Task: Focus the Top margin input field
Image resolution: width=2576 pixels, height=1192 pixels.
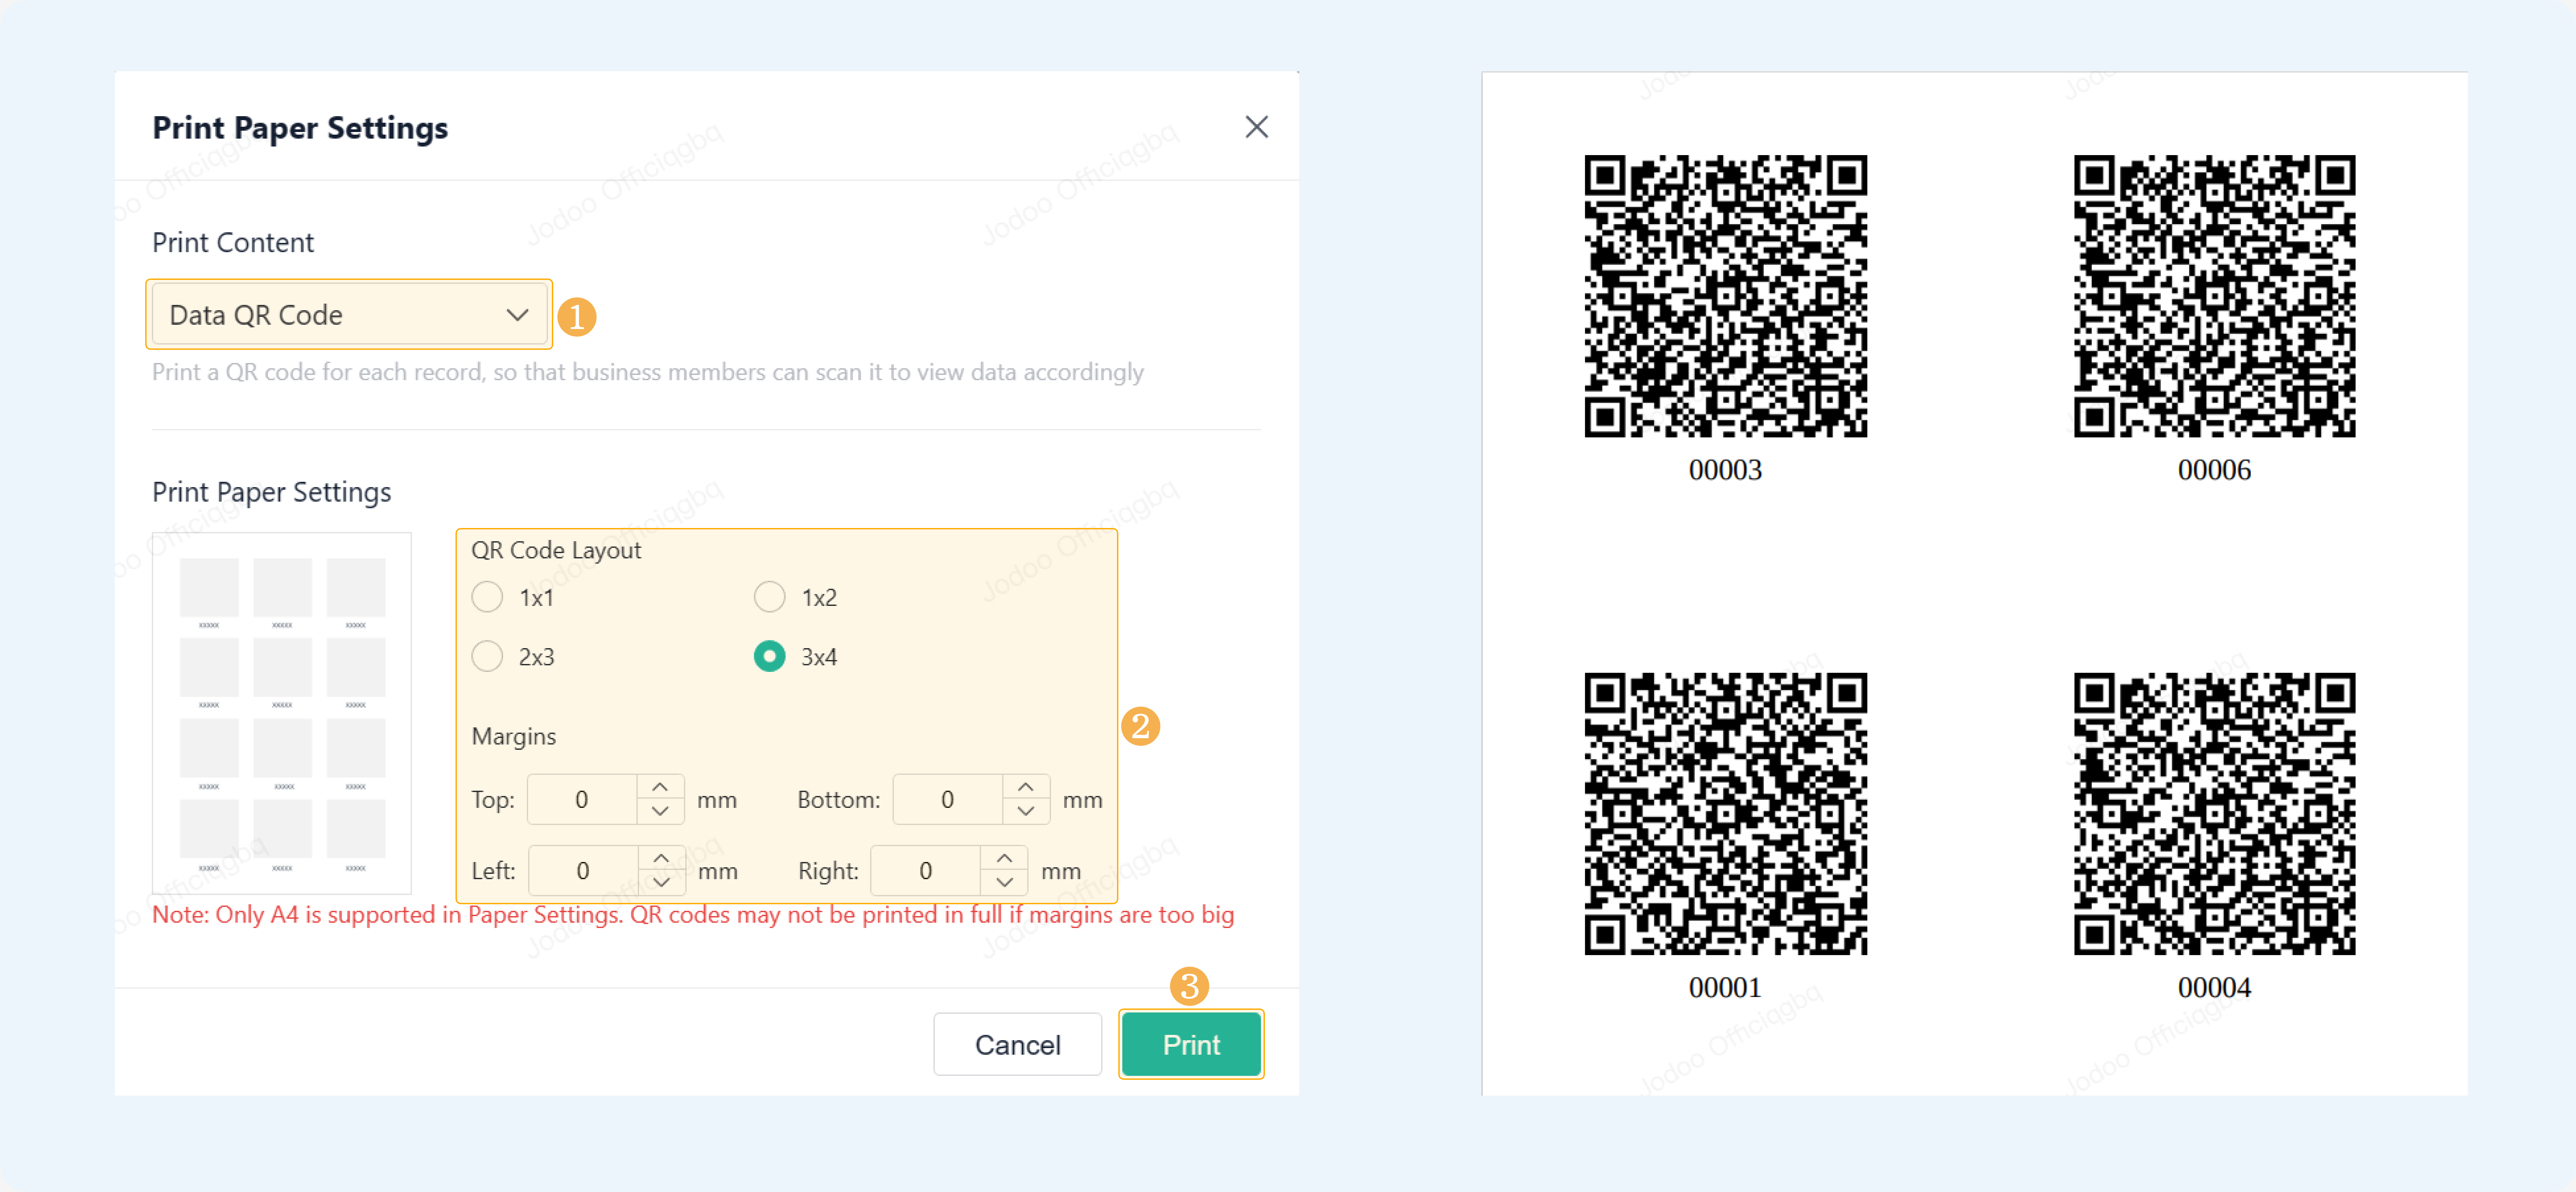Action: (582, 799)
